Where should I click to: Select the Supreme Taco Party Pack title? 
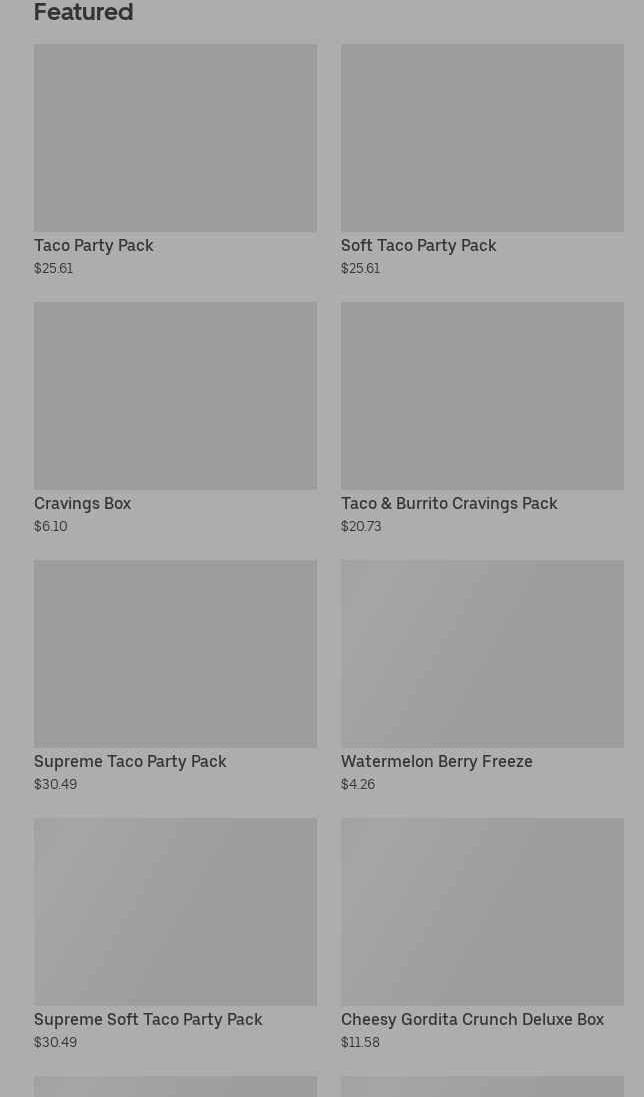130,762
